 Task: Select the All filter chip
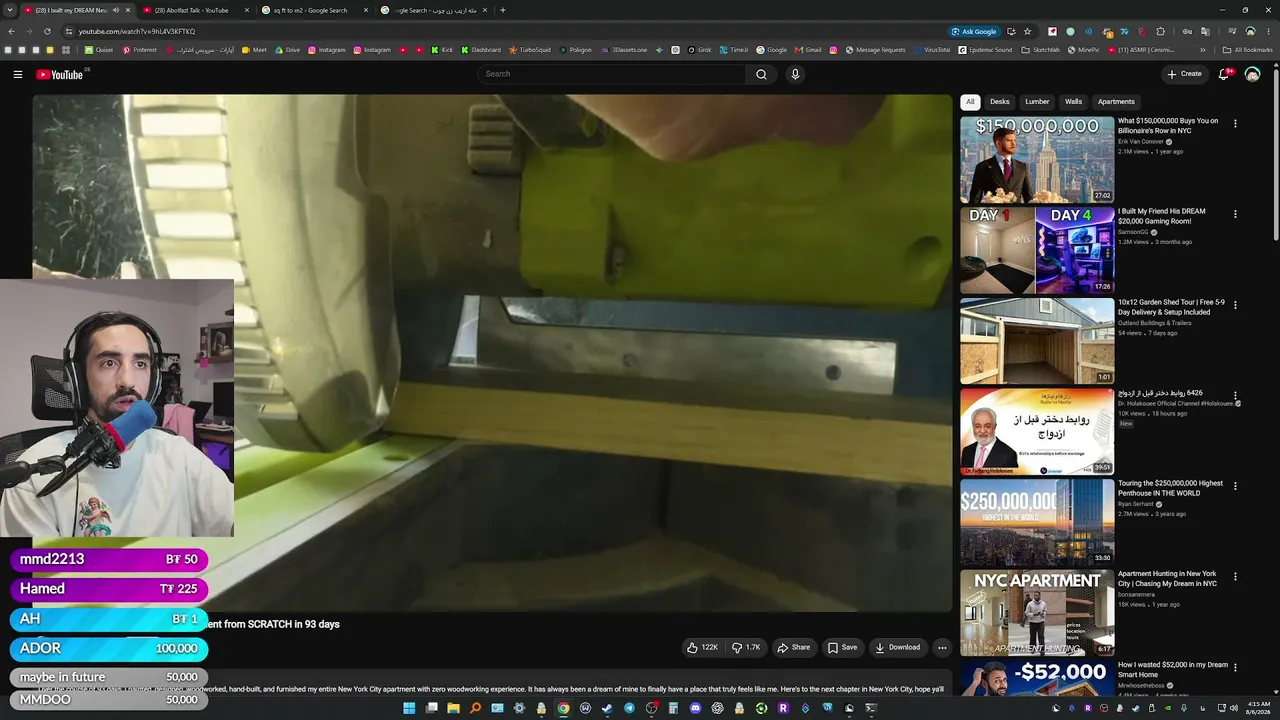coord(970,101)
